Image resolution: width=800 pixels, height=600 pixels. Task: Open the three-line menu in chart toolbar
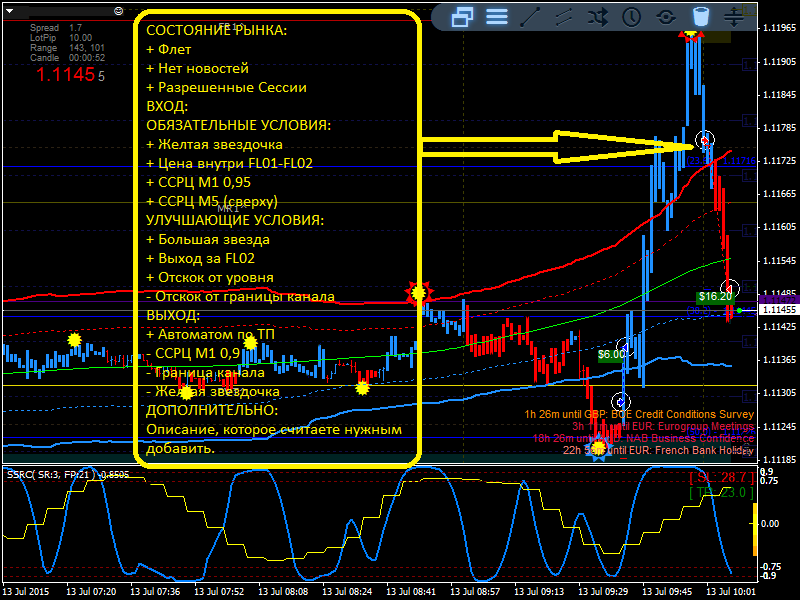point(496,17)
